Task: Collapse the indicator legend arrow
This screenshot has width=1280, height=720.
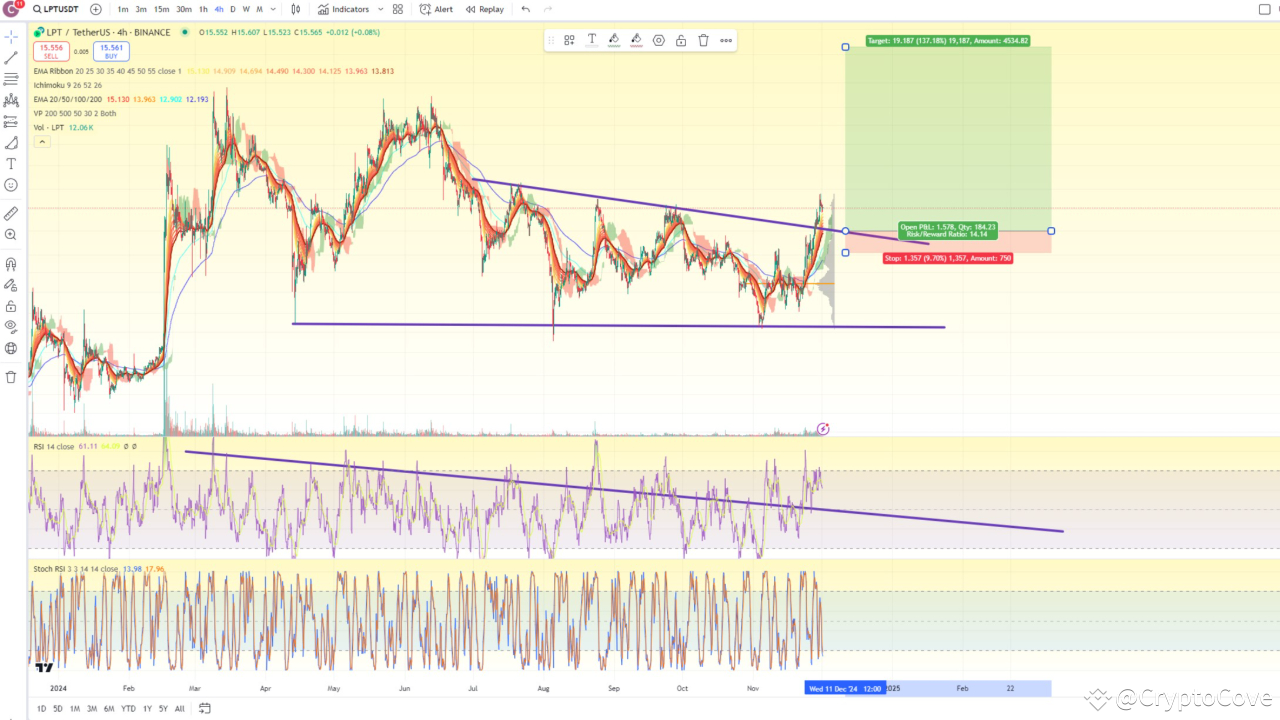Action: point(41,141)
